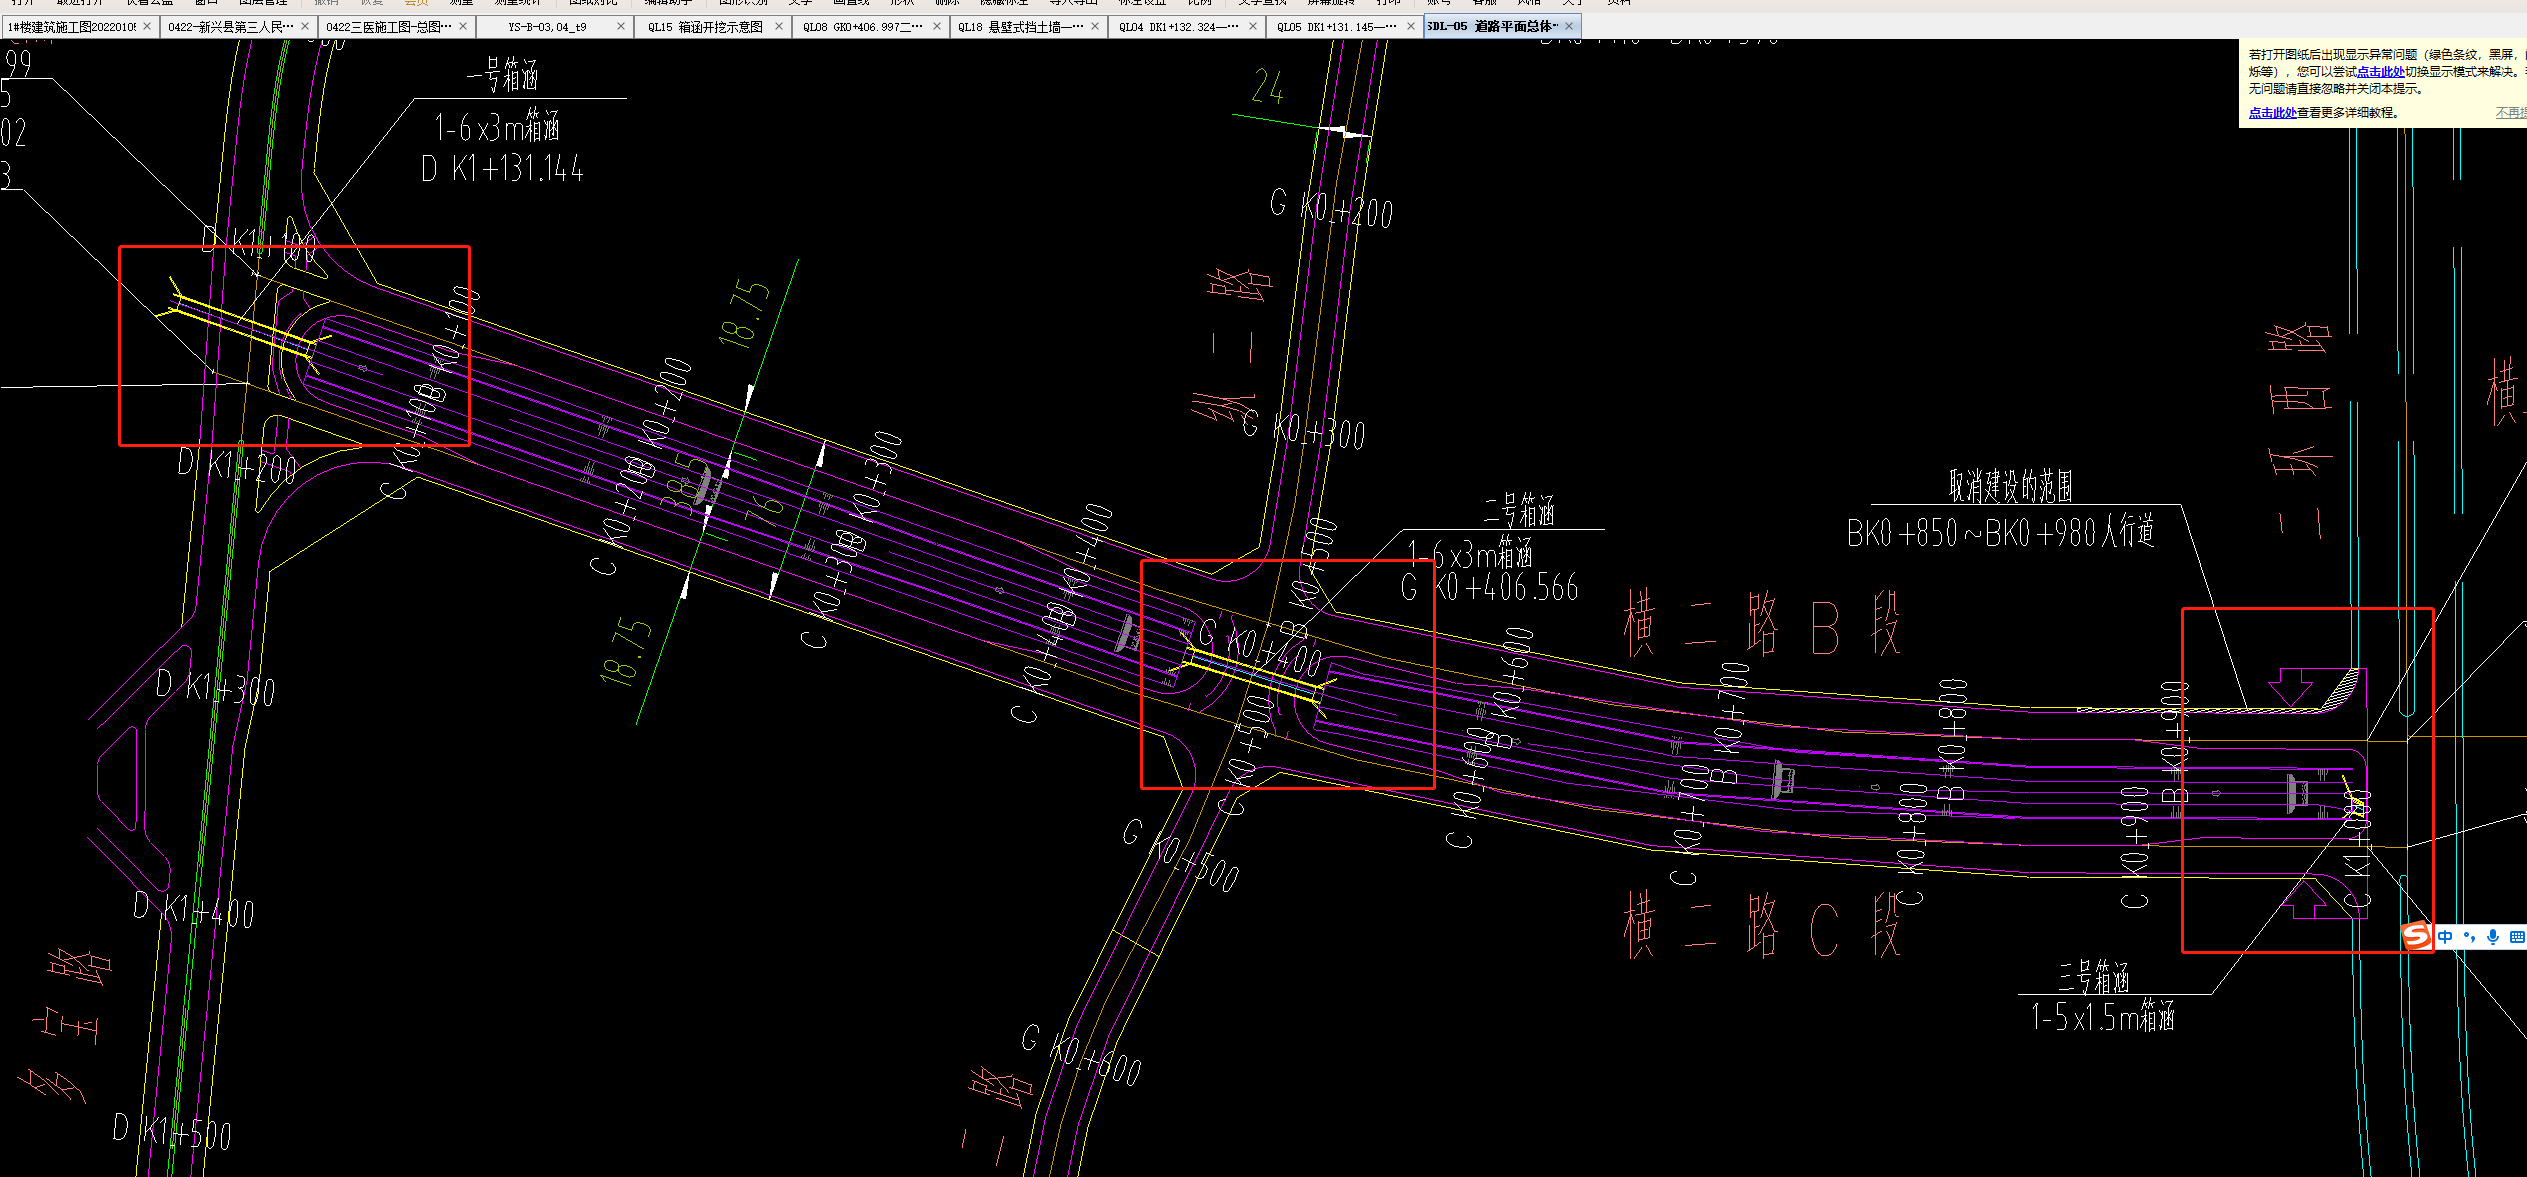Click the 1-5x1.5m箱涵 annotation

[x=2103, y=1017]
